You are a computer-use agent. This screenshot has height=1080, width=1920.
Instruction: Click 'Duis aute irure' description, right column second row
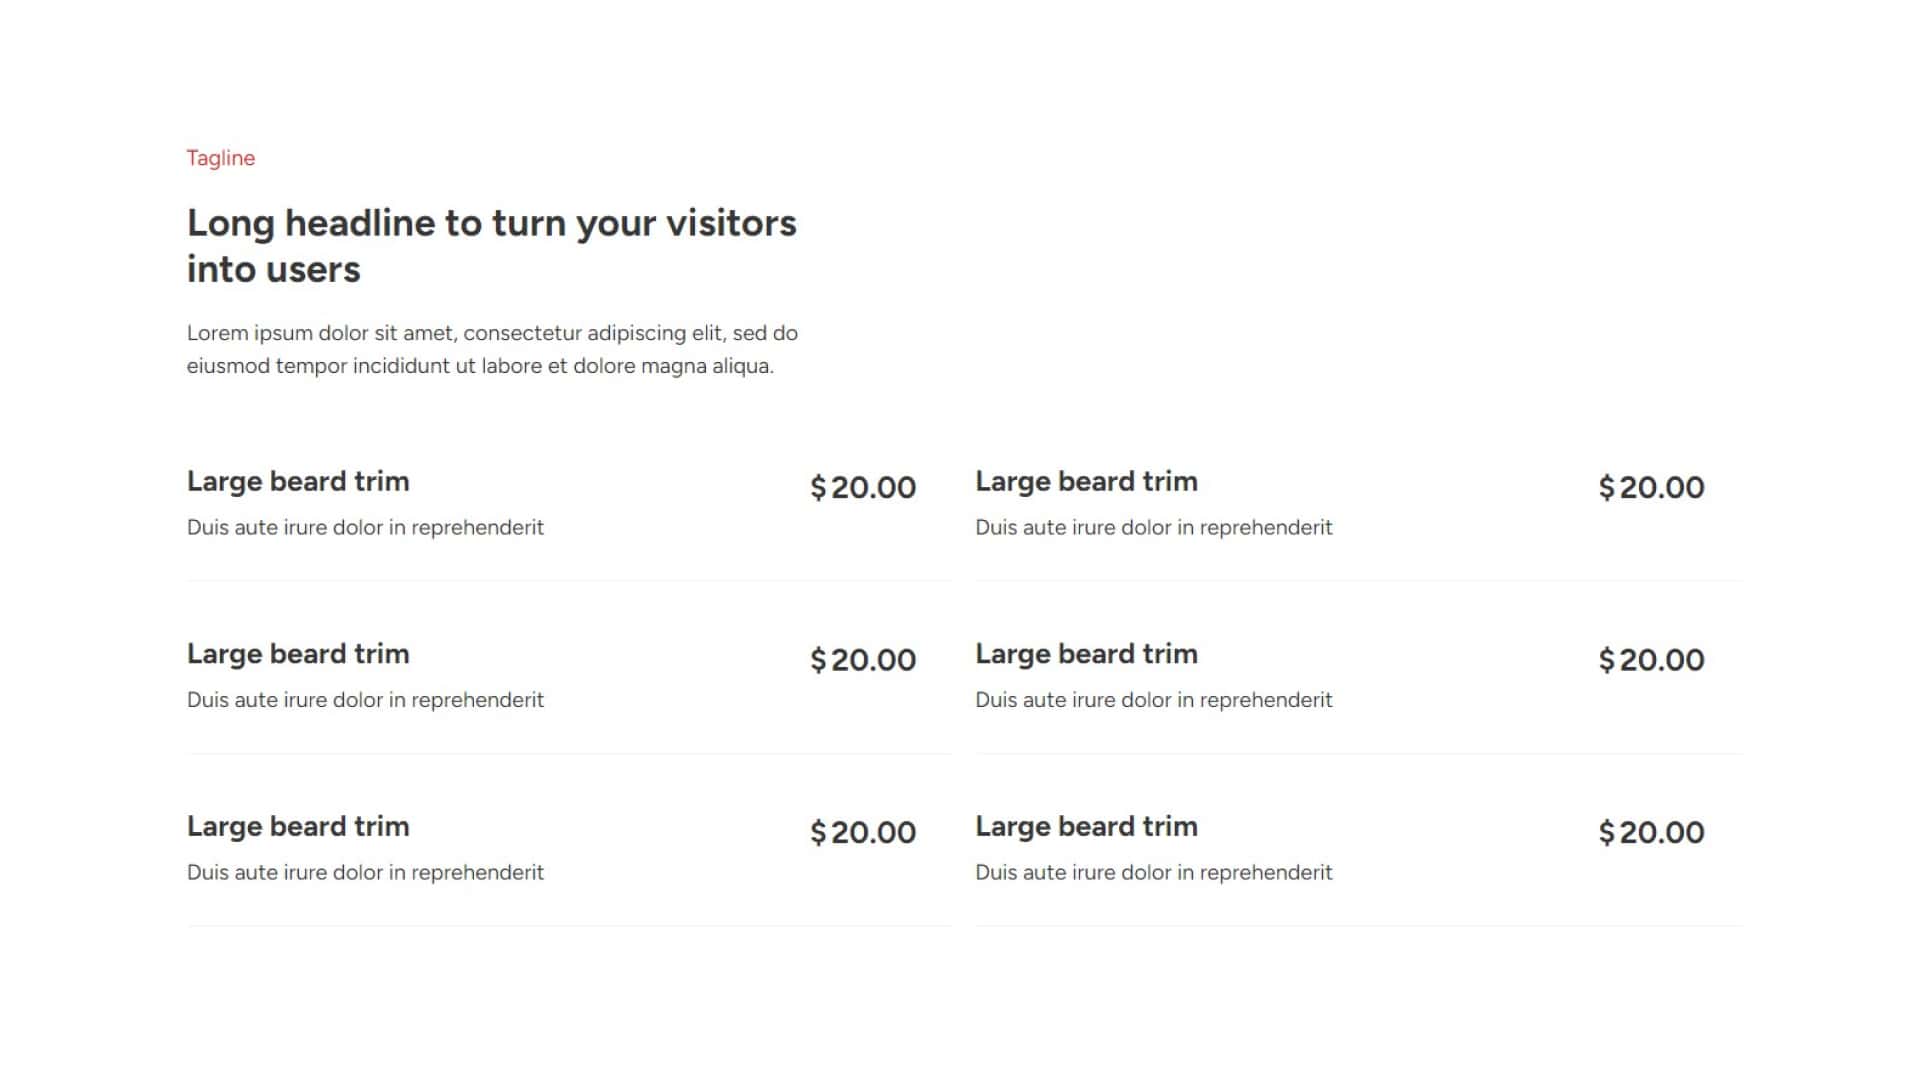[1153, 700]
